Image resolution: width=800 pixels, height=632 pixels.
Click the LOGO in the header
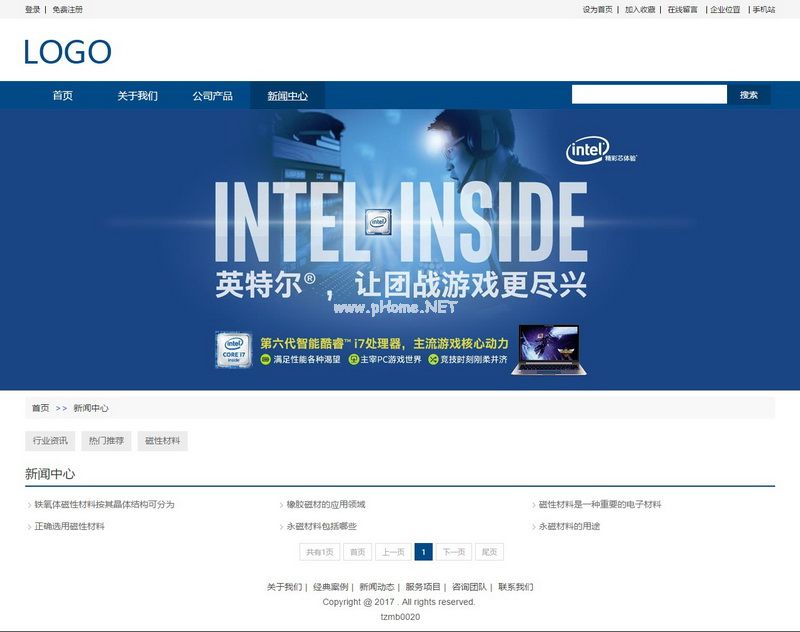(67, 52)
